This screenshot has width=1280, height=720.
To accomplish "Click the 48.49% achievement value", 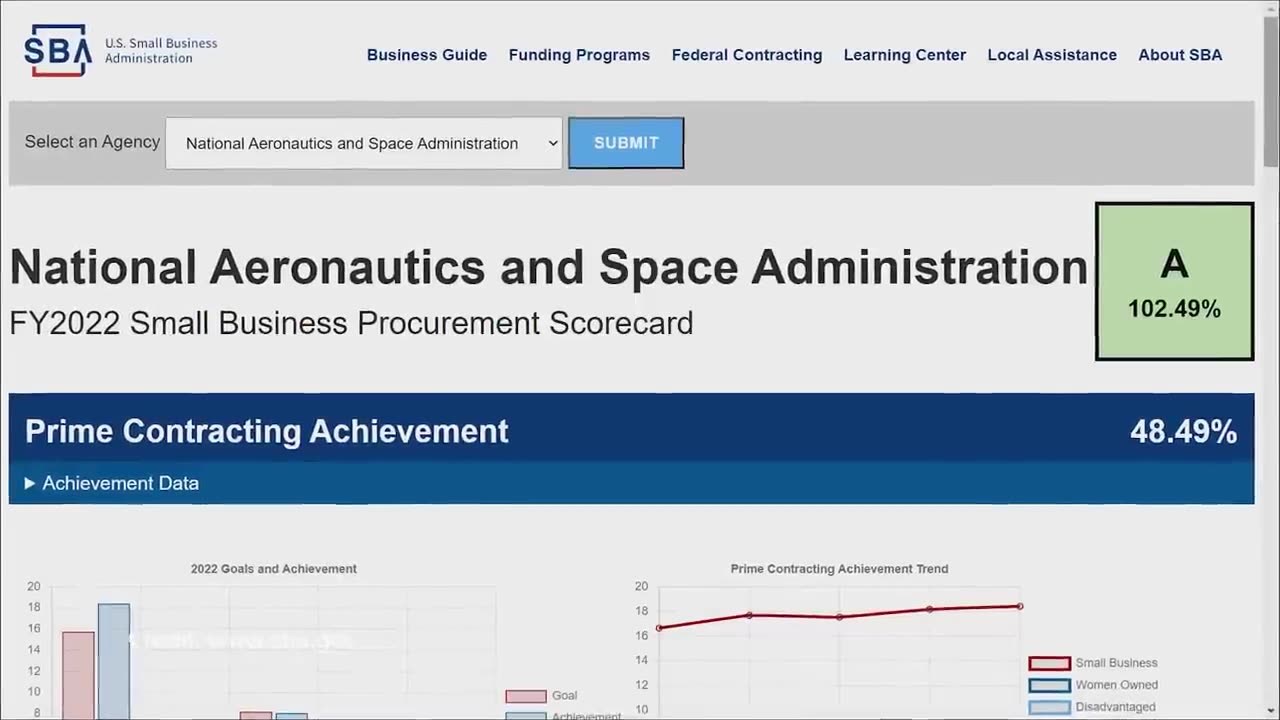I will pos(1183,431).
